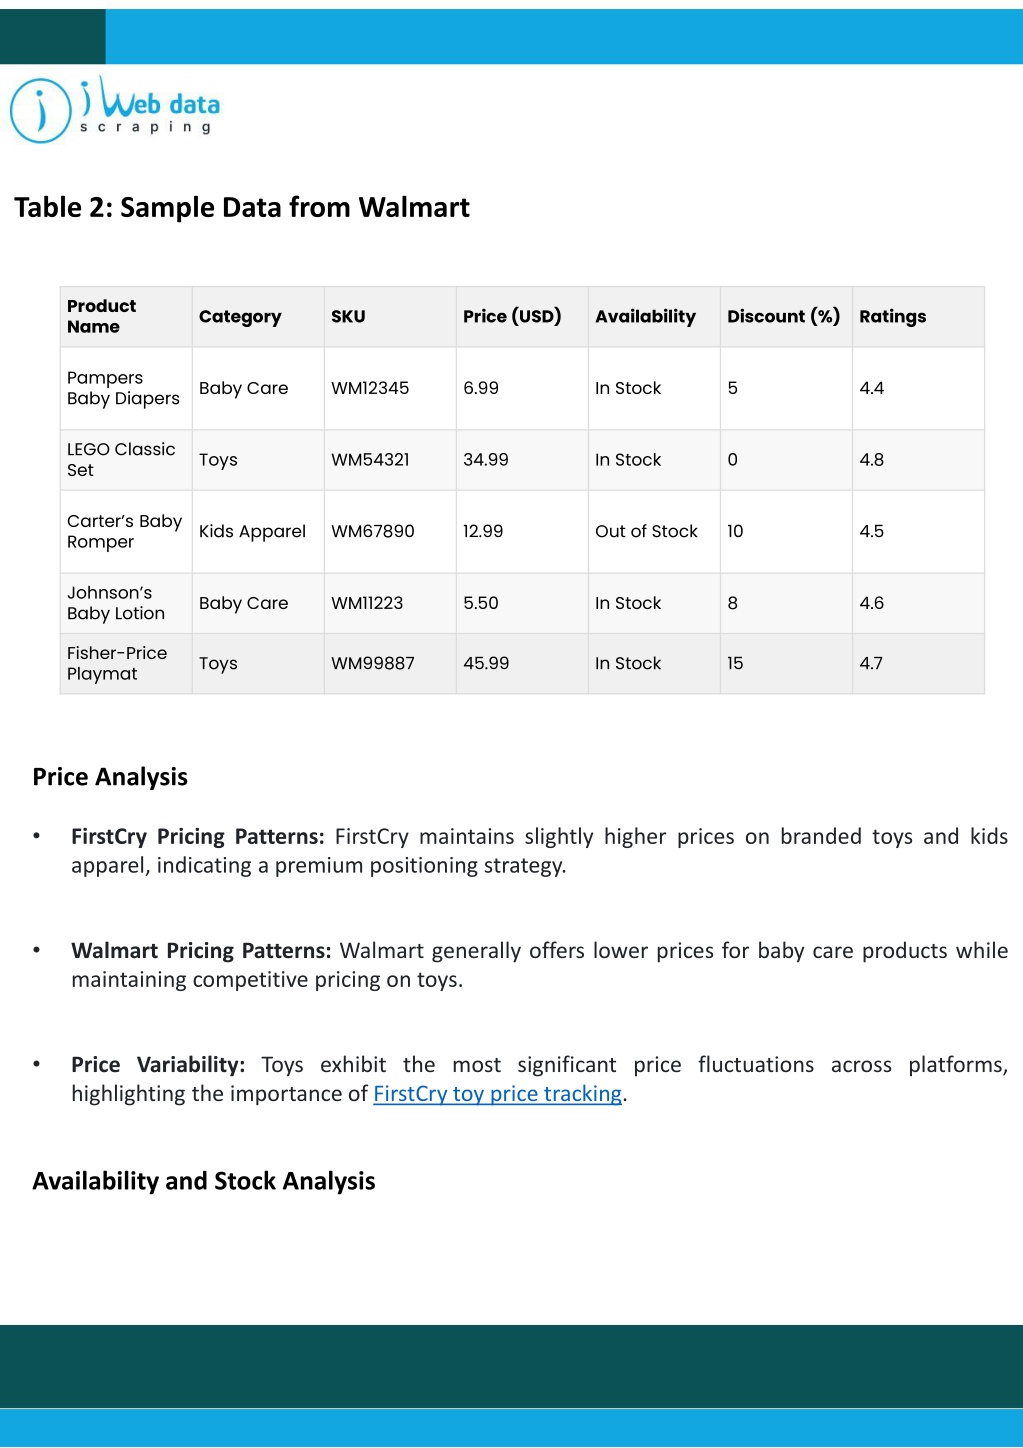Click the Pampers Baby Diapers cell
This screenshot has width=1023, height=1448.
(123, 388)
